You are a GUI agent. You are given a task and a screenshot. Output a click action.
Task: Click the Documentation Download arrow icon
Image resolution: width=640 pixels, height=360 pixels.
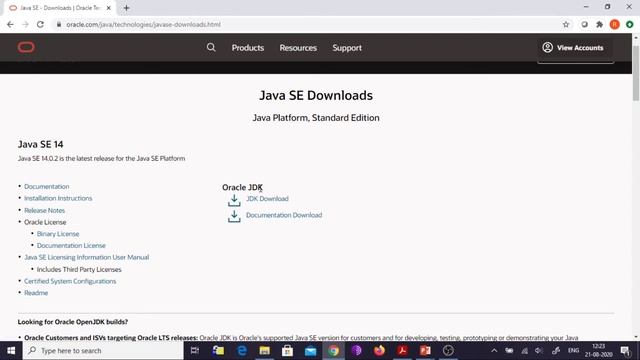tap(234, 216)
